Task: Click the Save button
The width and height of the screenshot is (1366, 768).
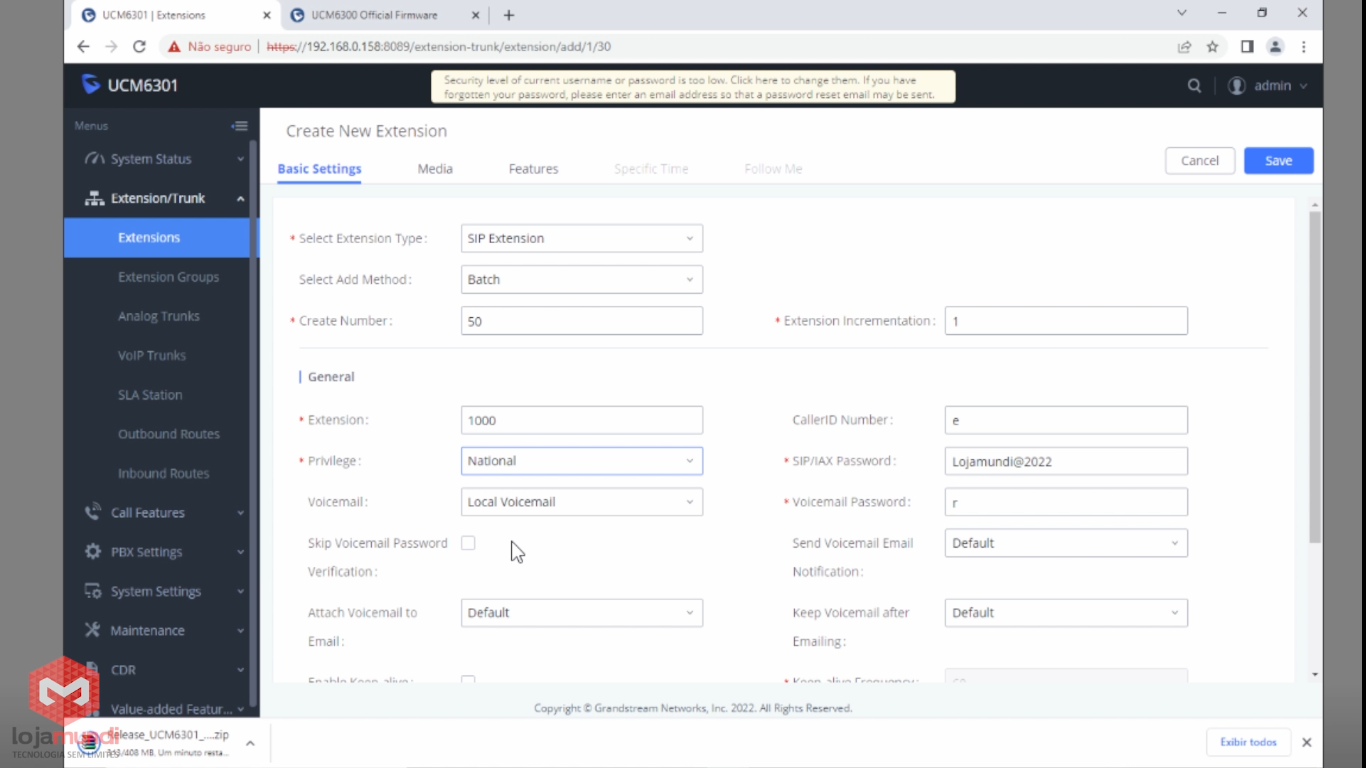Action: coord(1278,161)
